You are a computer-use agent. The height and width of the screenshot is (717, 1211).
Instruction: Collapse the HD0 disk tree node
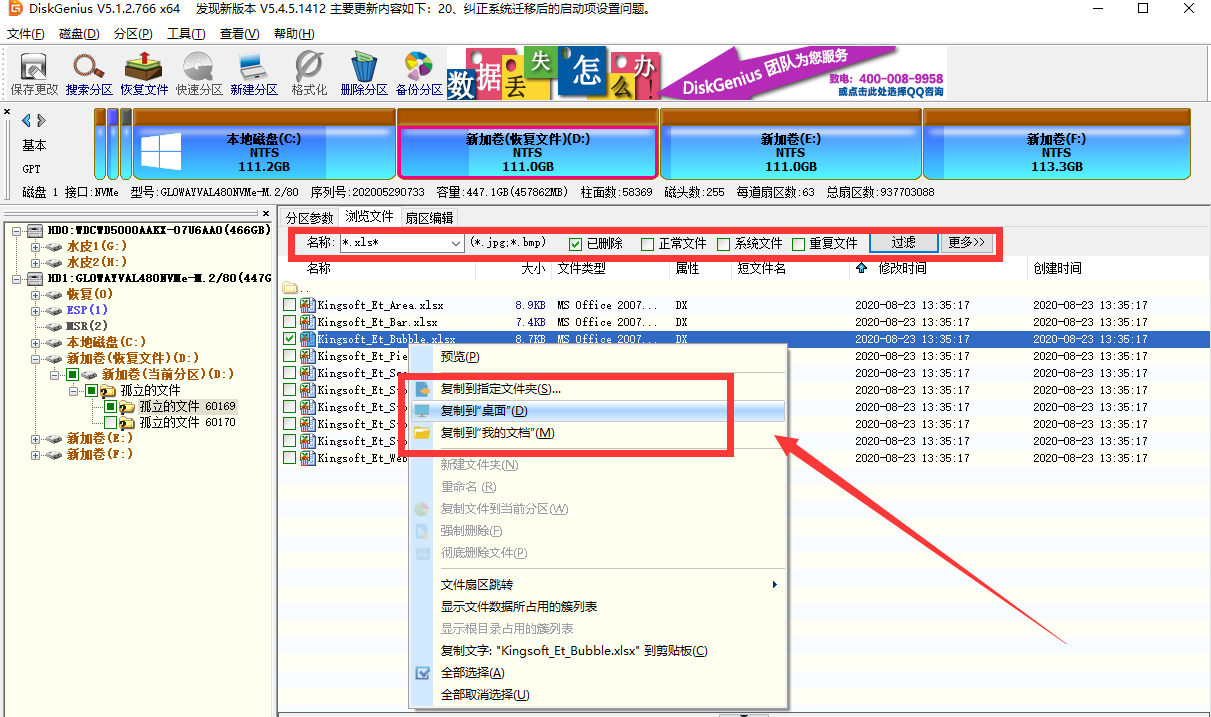pyautogui.click(x=17, y=230)
